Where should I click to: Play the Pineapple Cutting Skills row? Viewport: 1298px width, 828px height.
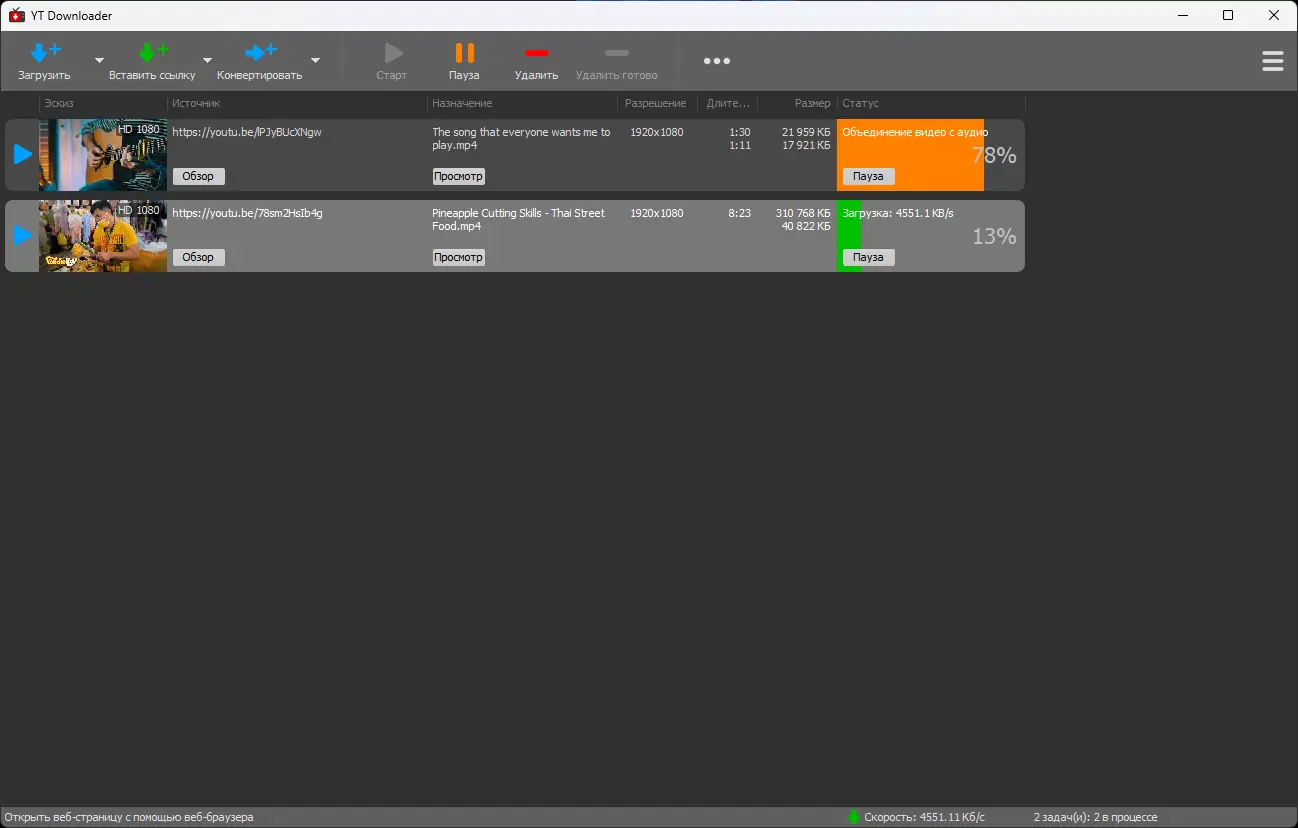[23, 235]
